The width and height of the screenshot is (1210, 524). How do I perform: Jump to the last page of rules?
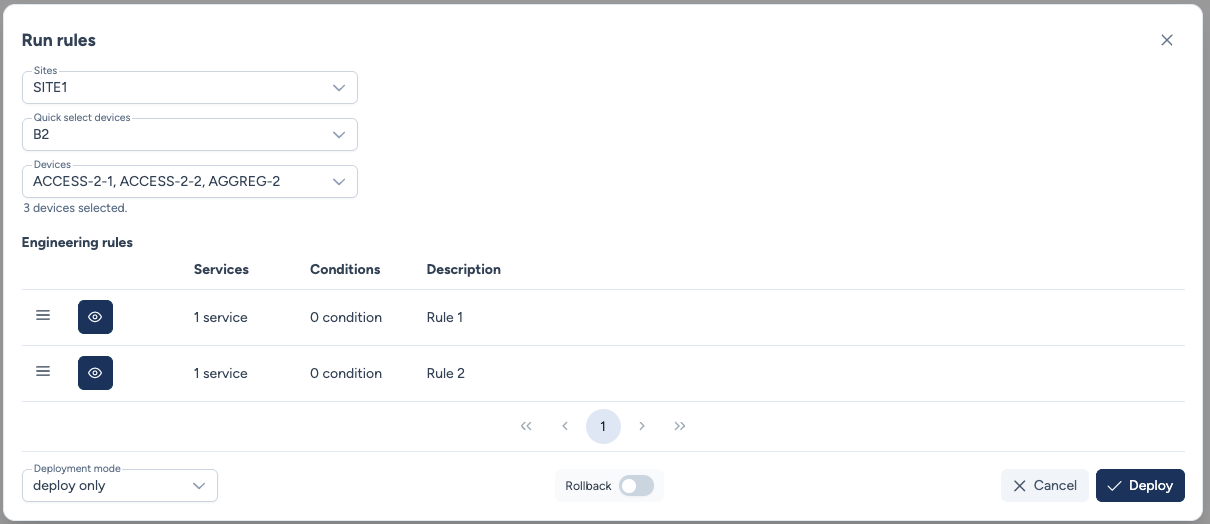(680, 426)
